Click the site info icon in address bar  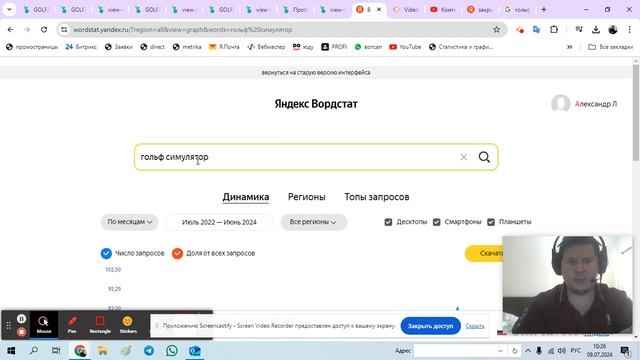(64, 29)
